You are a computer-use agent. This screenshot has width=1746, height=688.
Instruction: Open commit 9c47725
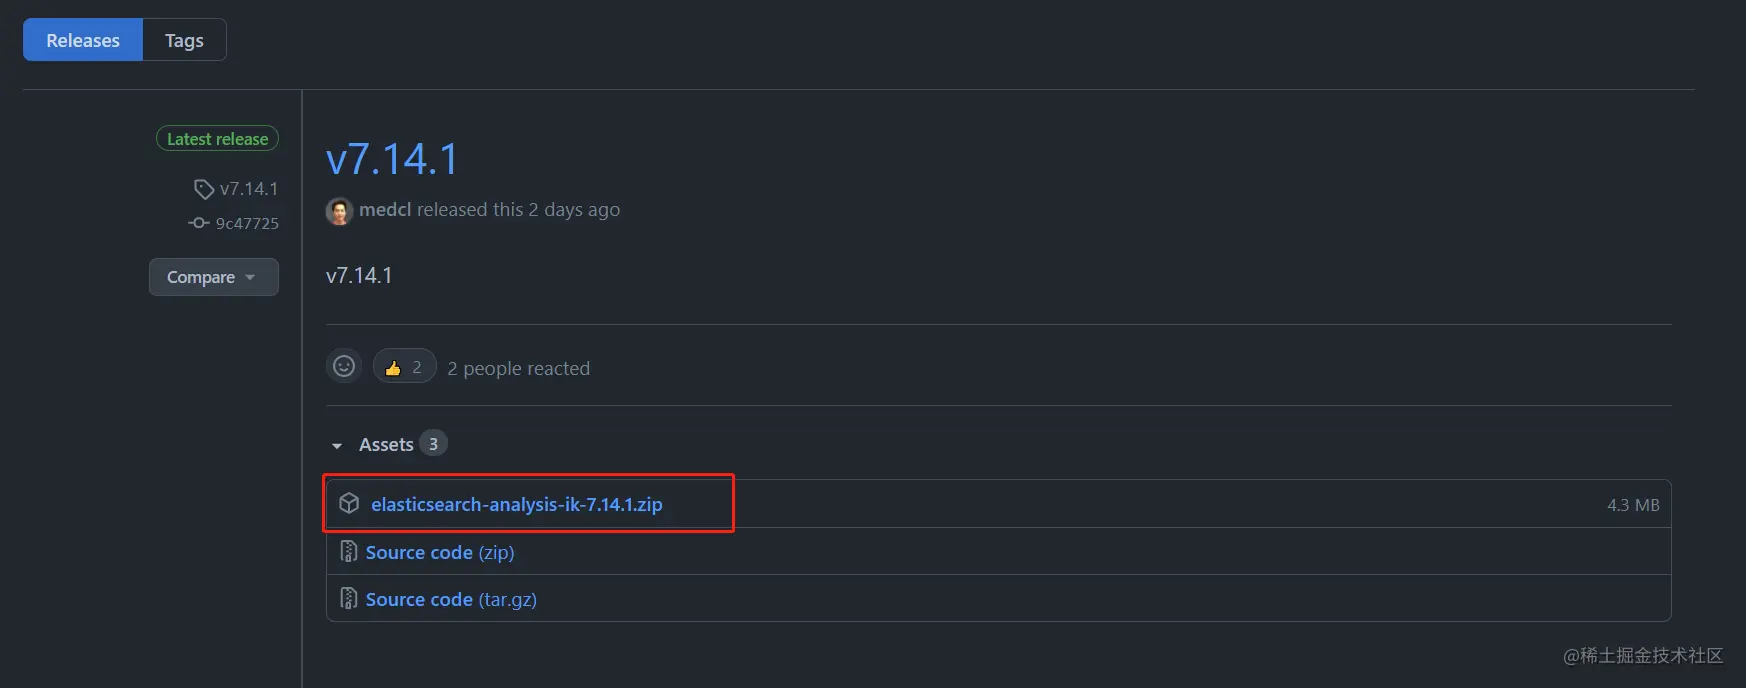(247, 223)
